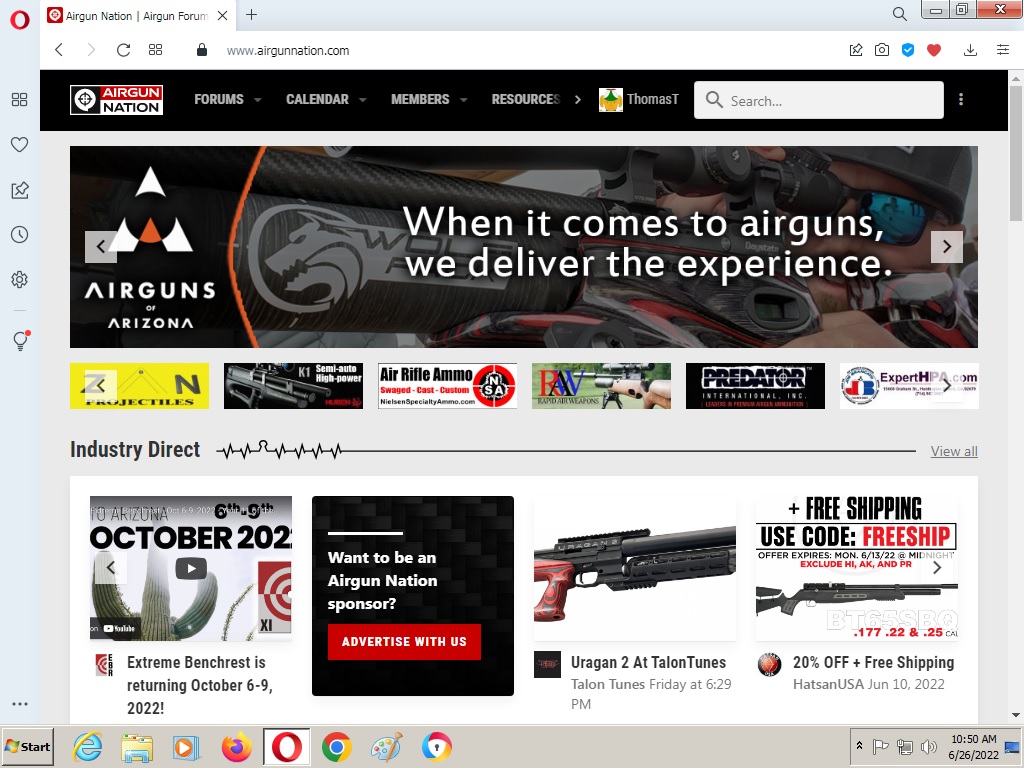Slide sponsor logos to the left
1024x768 pixels.
[x=101, y=386]
